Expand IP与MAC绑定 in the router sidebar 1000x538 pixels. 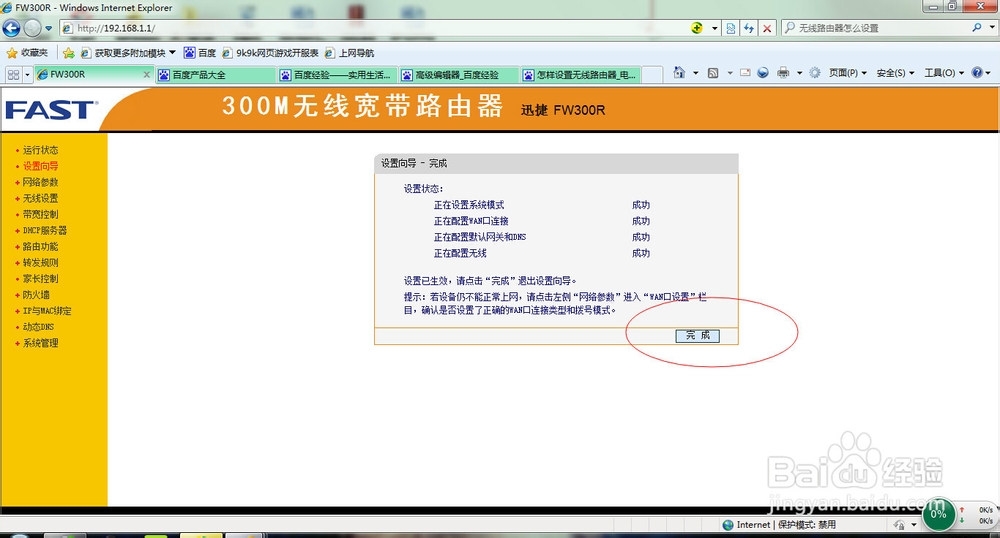coord(47,311)
